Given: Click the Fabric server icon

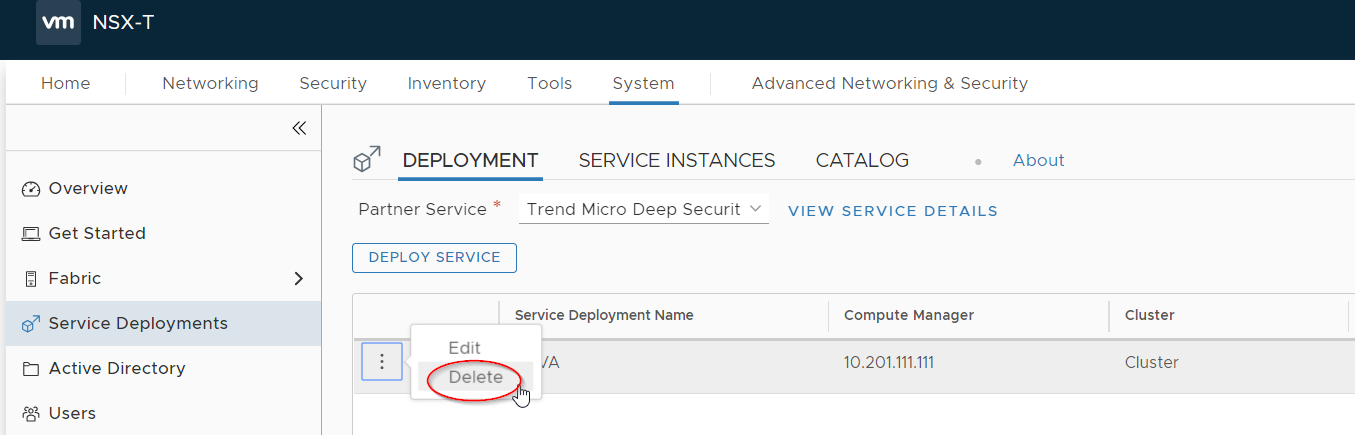Looking at the screenshot, I should [x=30, y=279].
